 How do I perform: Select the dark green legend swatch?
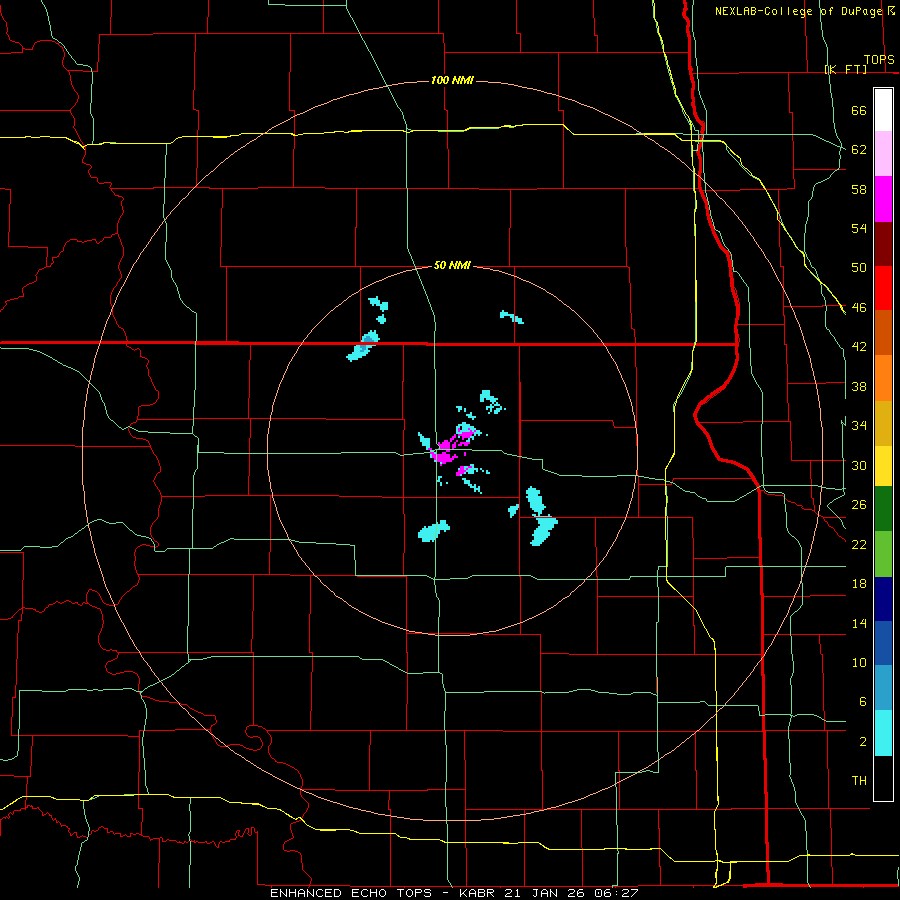(883, 509)
